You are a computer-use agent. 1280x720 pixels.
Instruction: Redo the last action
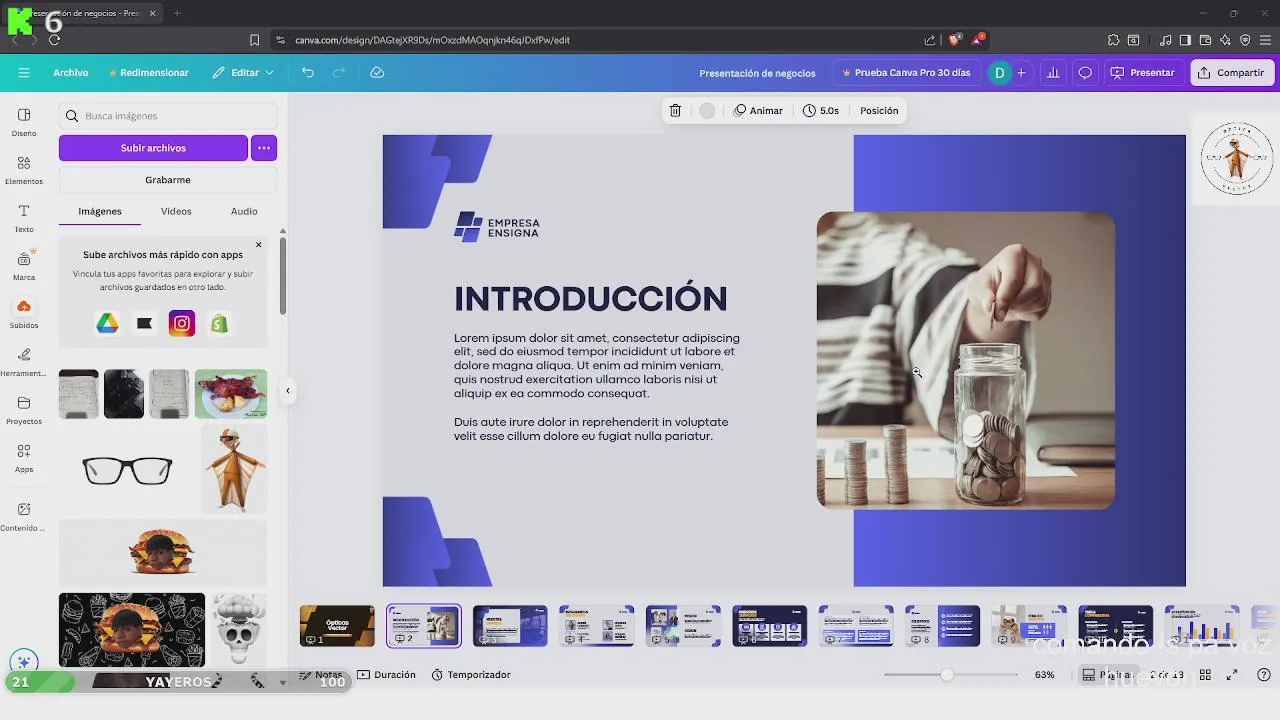pos(339,73)
